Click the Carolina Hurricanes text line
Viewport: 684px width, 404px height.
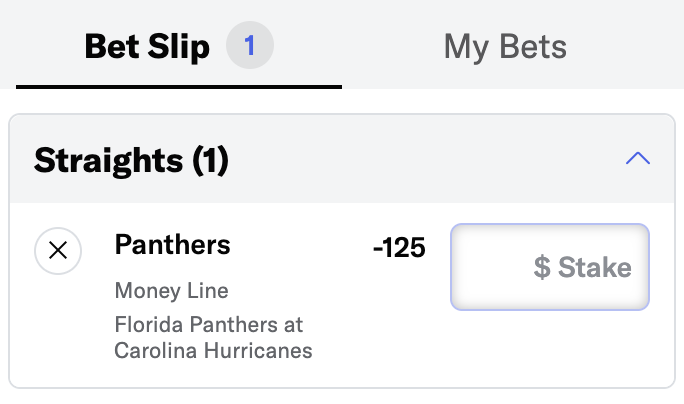pos(213,351)
